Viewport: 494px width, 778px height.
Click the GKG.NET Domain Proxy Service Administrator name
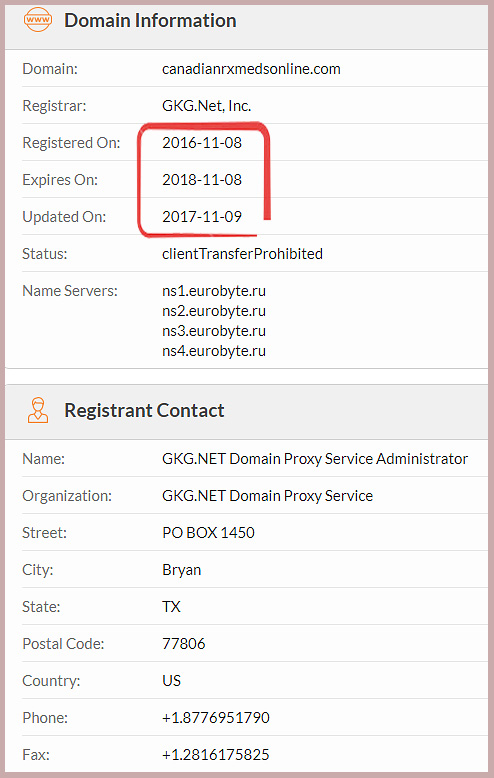pos(315,458)
